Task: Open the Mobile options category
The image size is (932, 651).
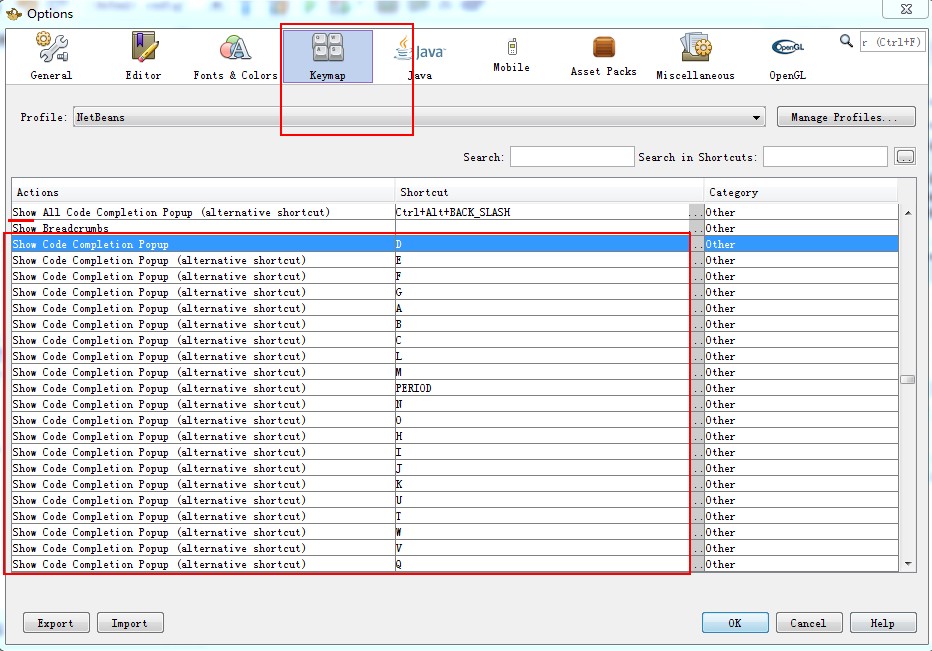Action: (x=511, y=55)
